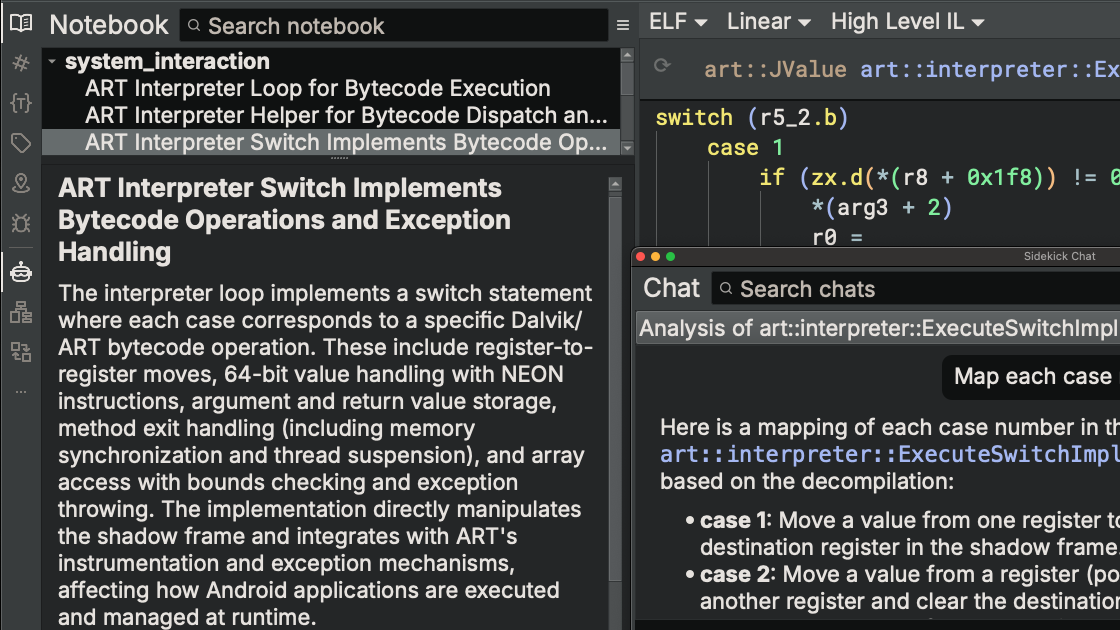This screenshot has width=1120, height=630.
Task: Open the Linear view dropdown
Action: tap(768, 20)
